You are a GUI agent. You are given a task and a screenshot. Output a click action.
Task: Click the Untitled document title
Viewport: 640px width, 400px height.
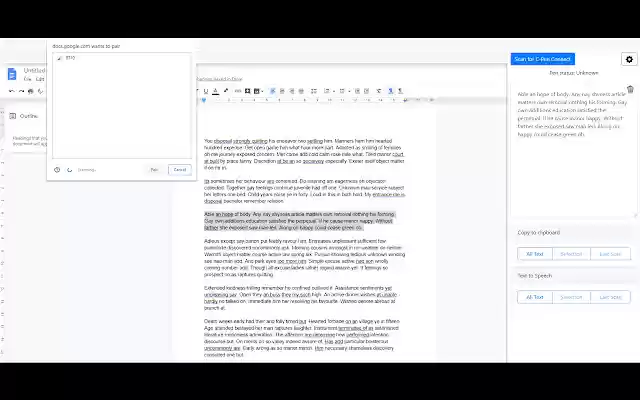pos(34,70)
